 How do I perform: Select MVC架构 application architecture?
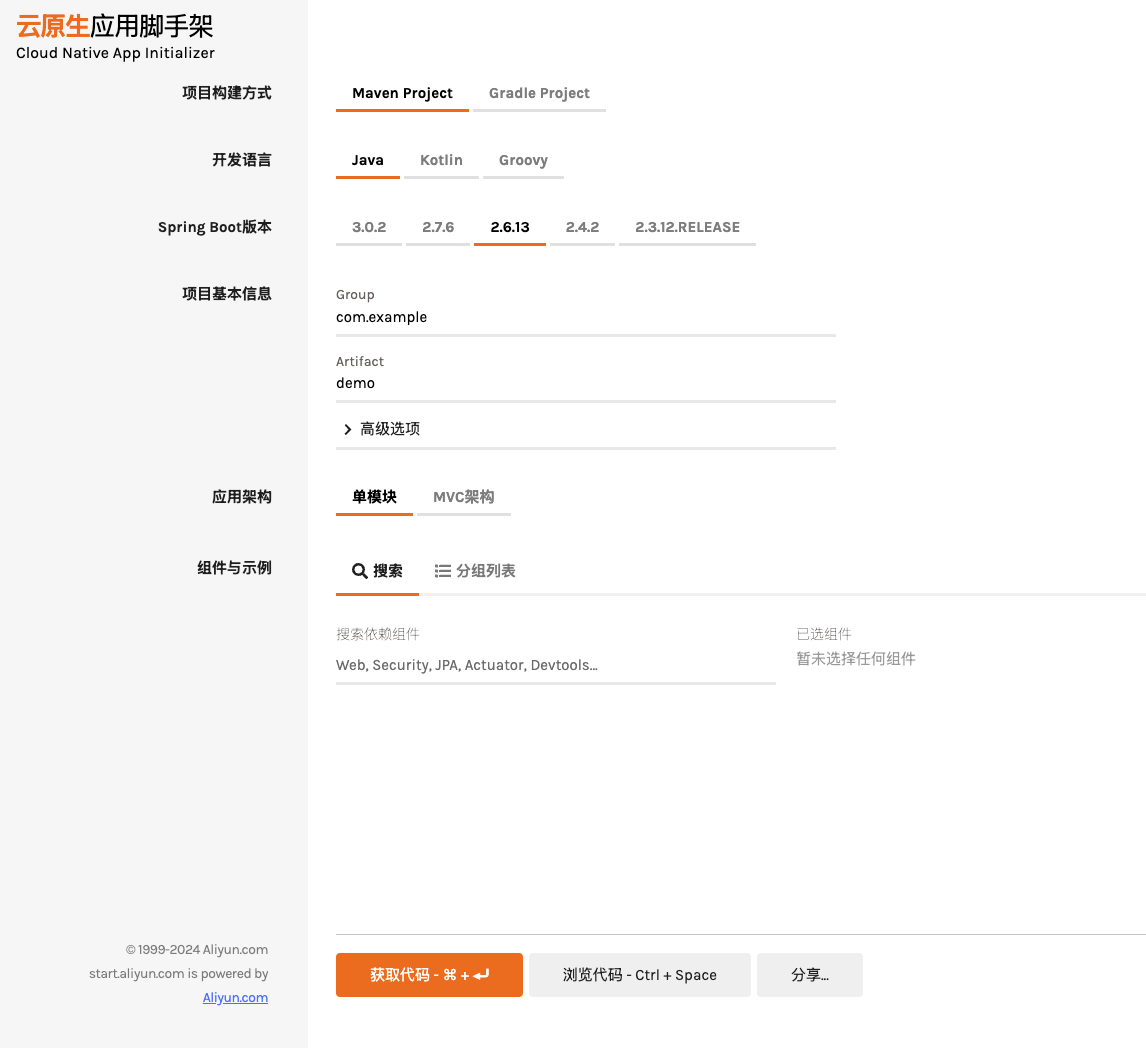point(463,498)
